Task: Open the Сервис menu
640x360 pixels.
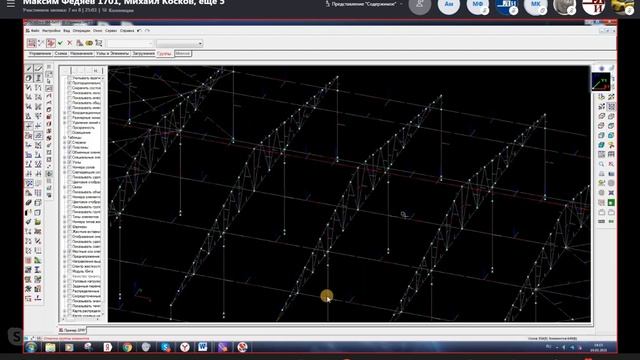Action: point(111,31)
